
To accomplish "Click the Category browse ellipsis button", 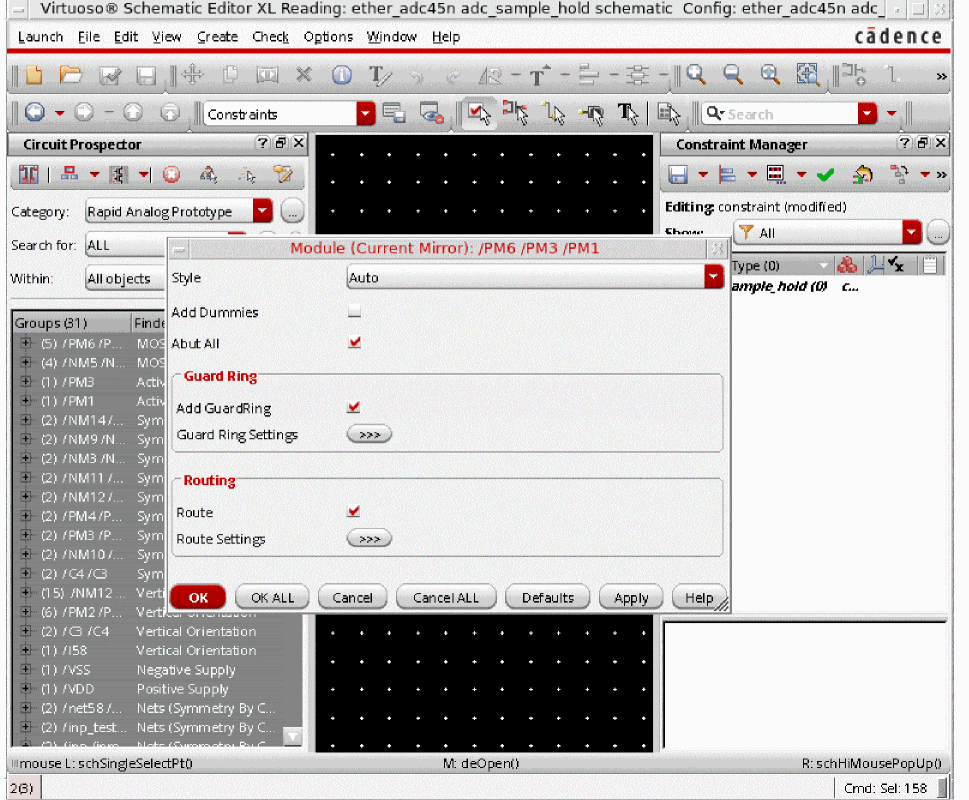I will click(x=292, y=211).
